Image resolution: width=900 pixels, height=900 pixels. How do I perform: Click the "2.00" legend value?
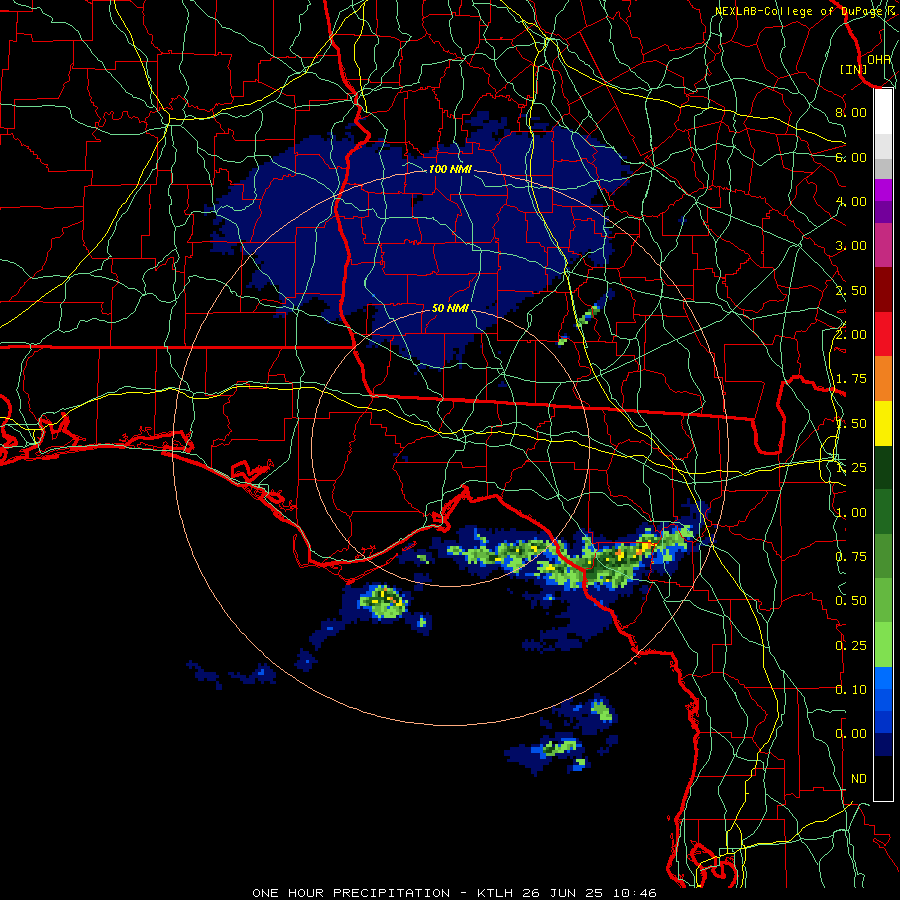[x=851, y=334]
